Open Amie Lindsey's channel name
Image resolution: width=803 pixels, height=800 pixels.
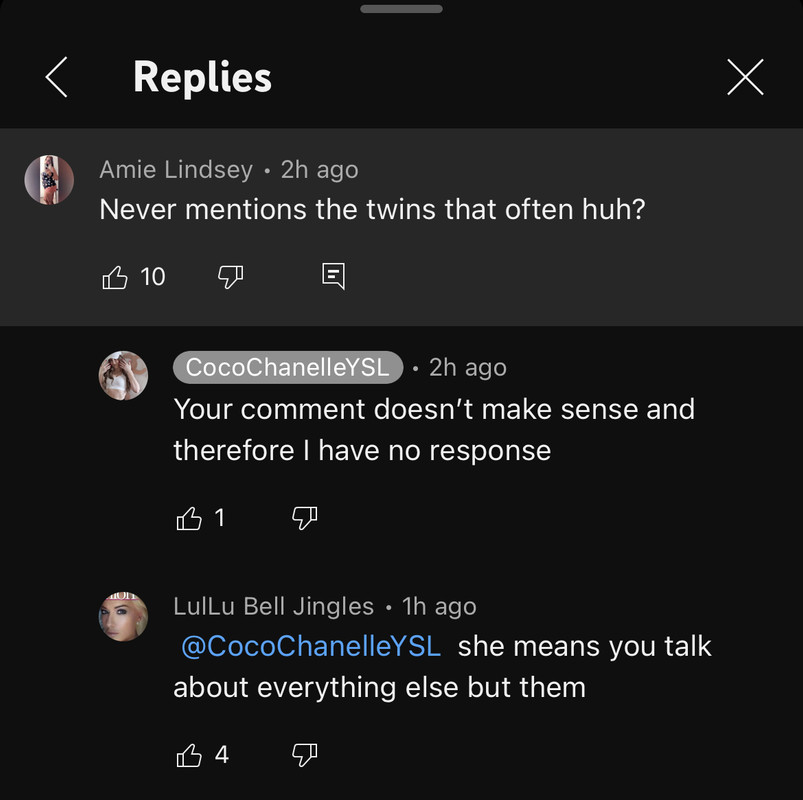(x=176, y=170)
